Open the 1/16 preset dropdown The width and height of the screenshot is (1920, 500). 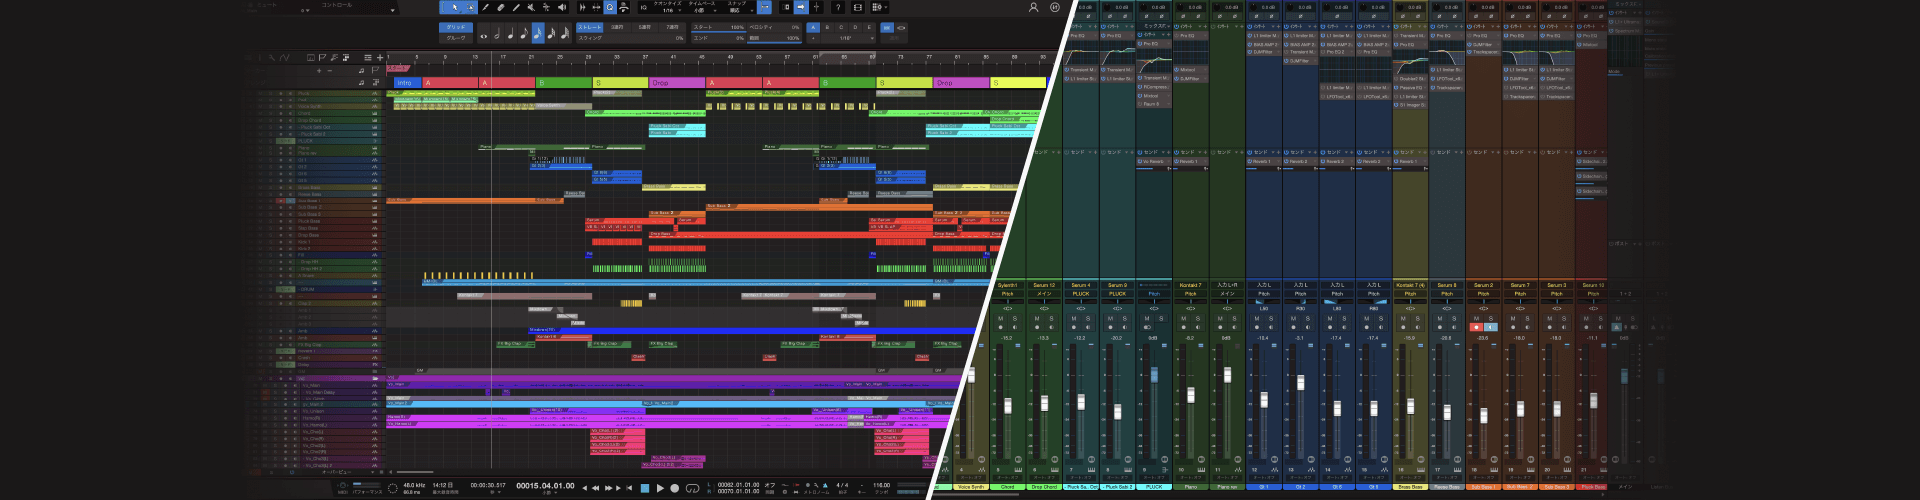click(850, 38)
